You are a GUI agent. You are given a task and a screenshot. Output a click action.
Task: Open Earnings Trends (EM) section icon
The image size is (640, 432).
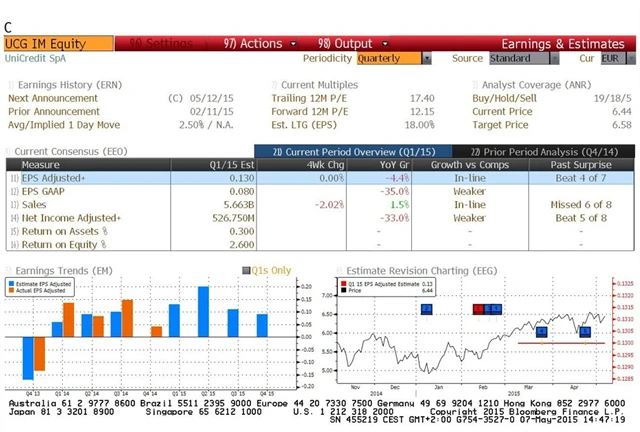(x=10, y=270)
